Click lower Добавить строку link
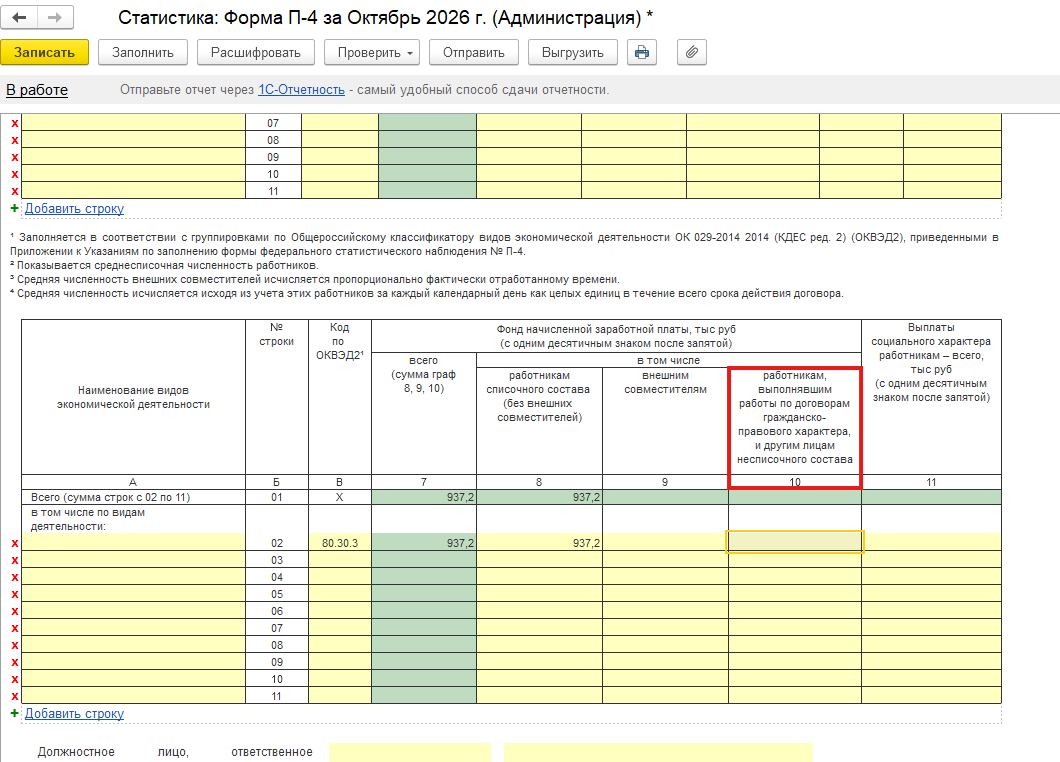 (x=74, y=713)
